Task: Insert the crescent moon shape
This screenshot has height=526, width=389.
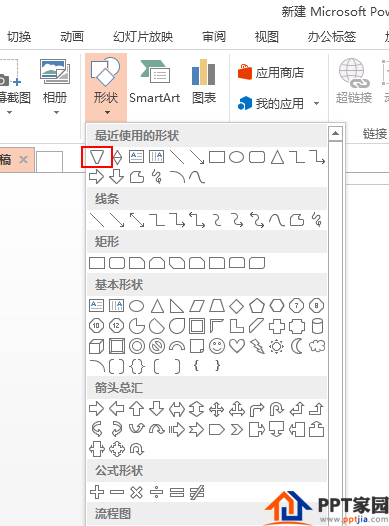Action: coord(296,346)
